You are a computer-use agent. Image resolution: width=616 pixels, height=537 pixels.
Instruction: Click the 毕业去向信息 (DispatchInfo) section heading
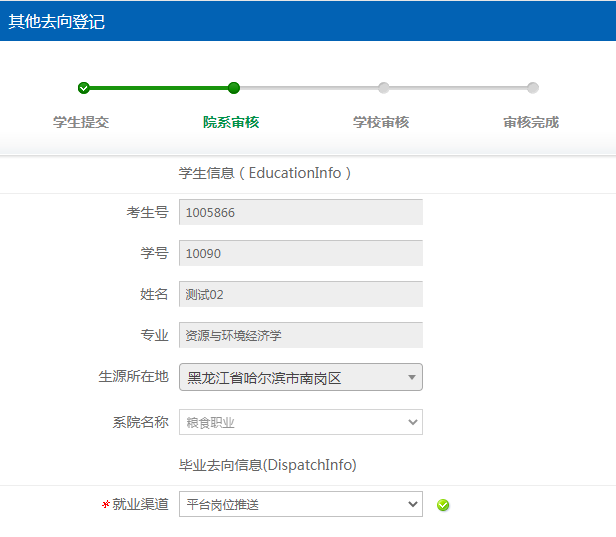(267, 464)
